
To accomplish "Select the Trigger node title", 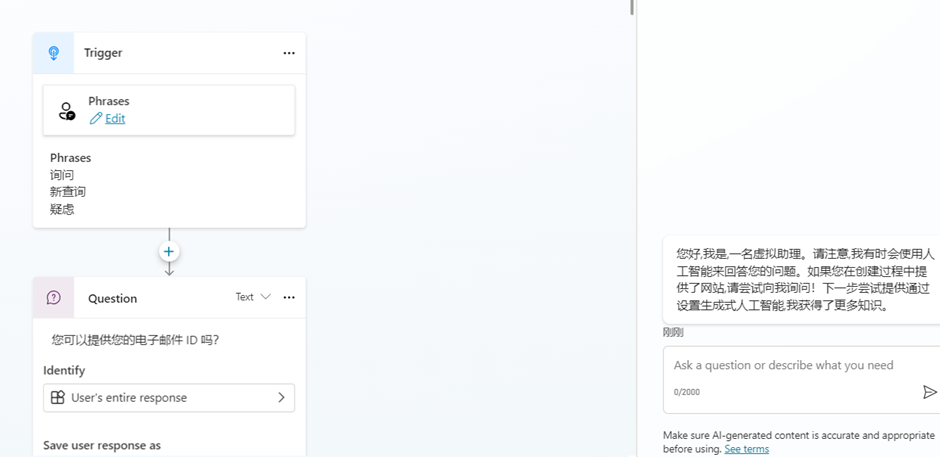I will (x=103, y=53).
